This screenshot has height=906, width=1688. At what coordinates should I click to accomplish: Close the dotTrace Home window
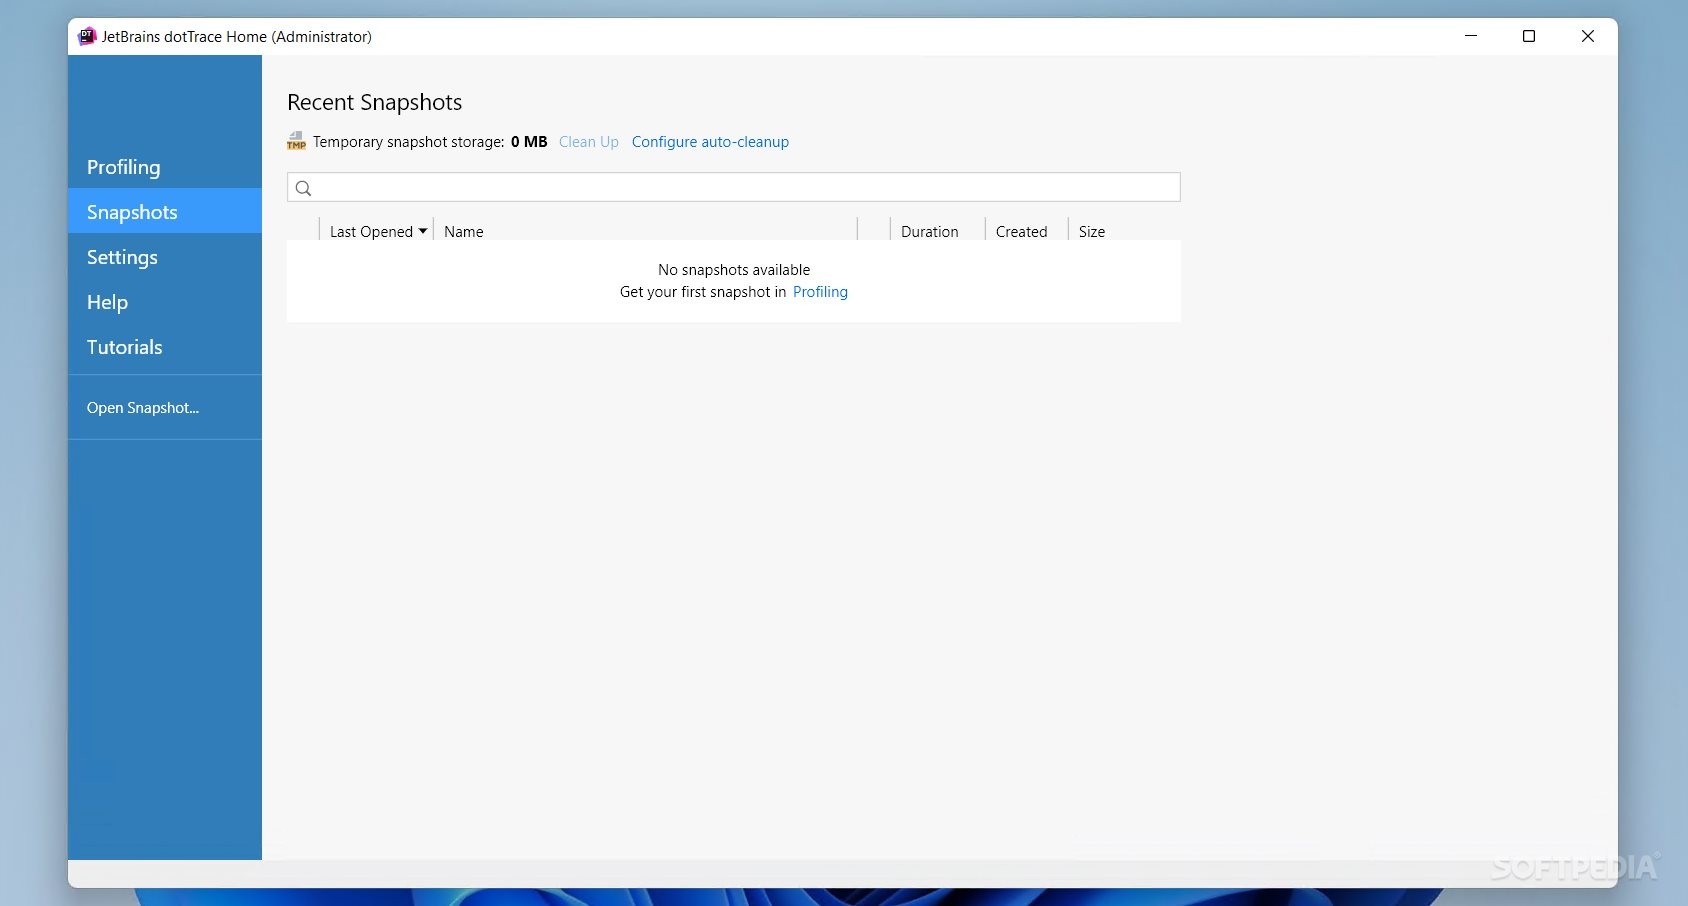point(1588,36)
